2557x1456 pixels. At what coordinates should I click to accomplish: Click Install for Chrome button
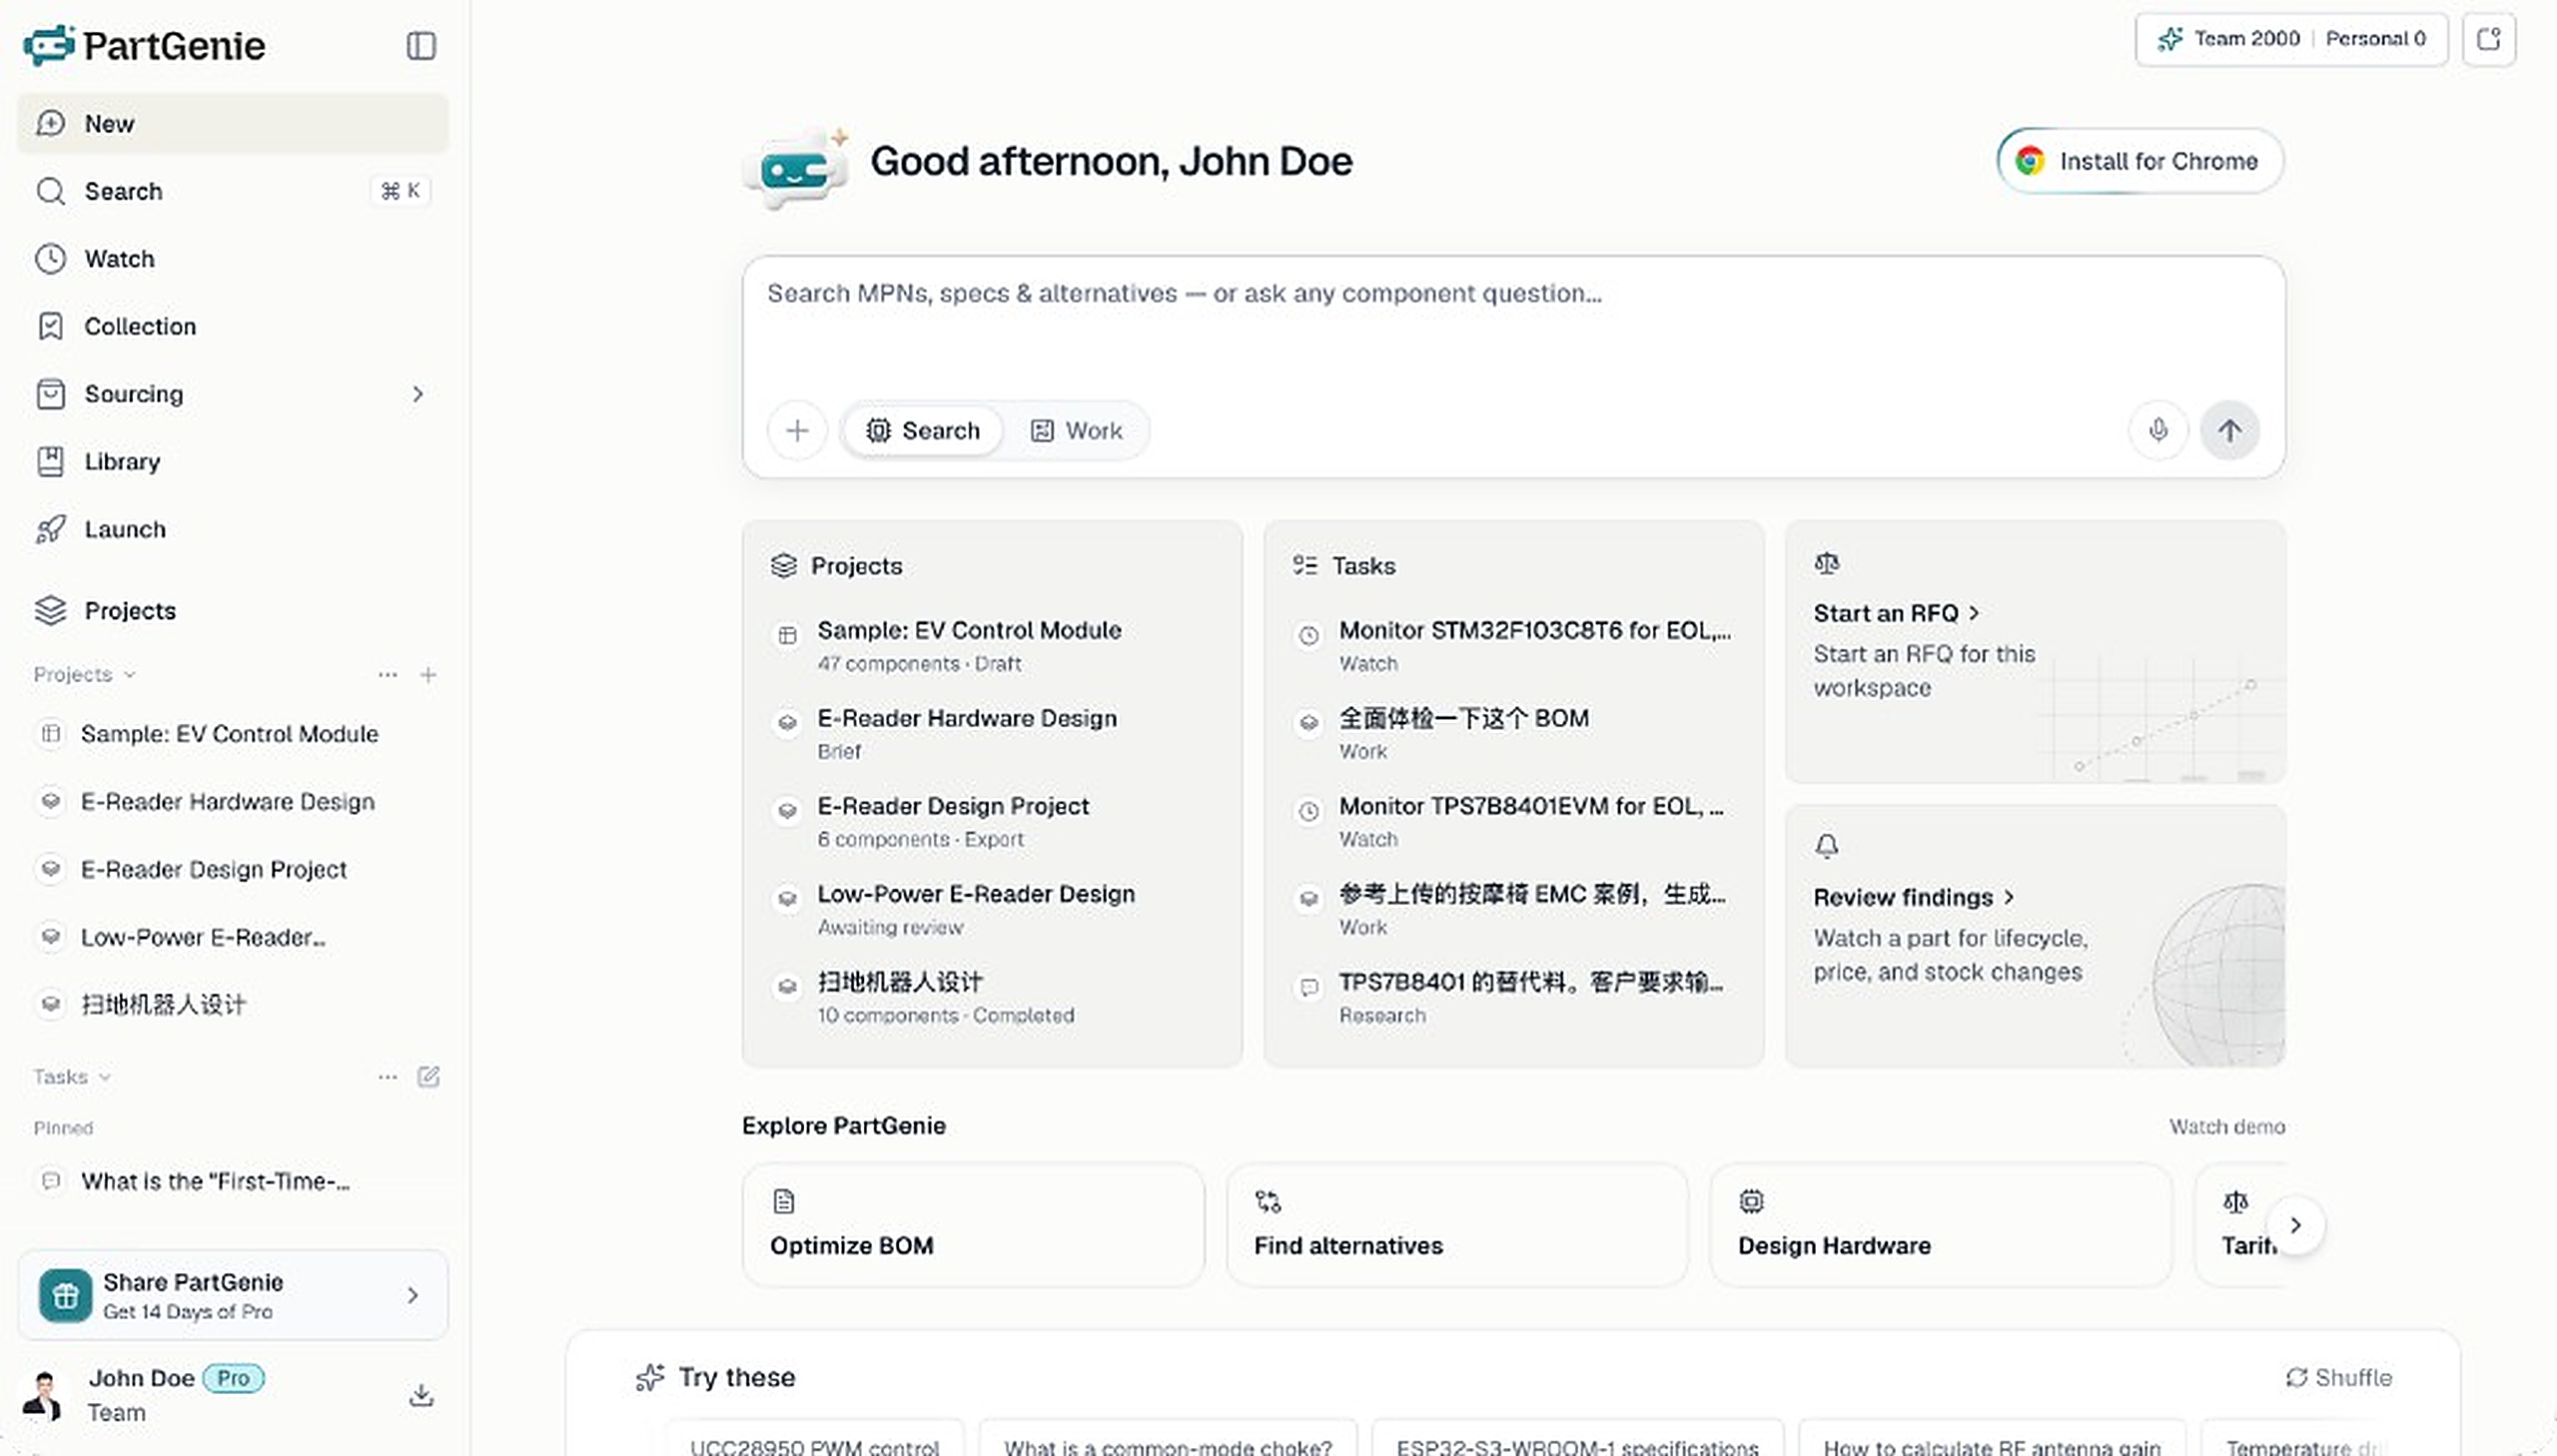(2139, 161)
